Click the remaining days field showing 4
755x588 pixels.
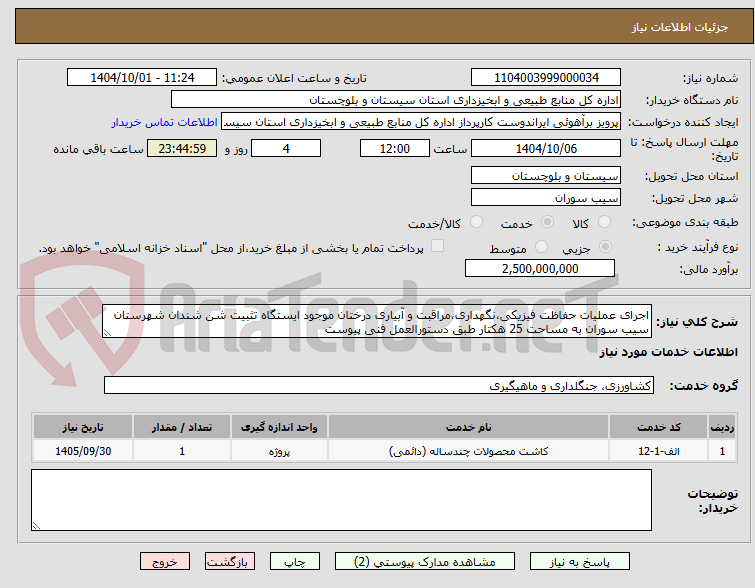[x=286, y=148]
